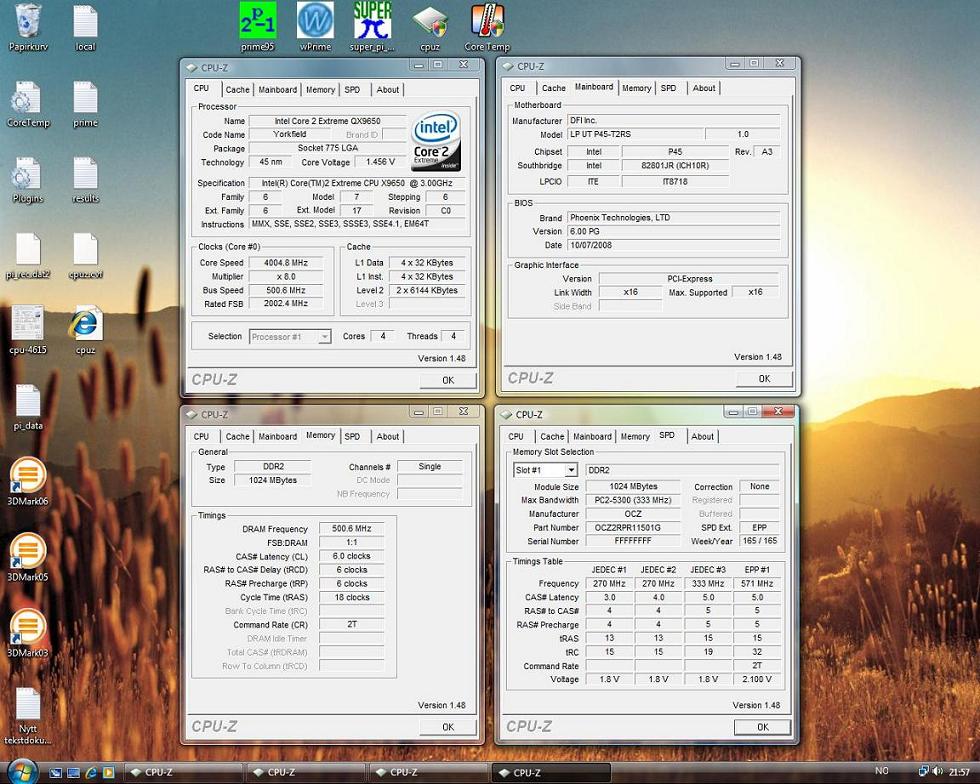Click the clock showing 21:57
The image size is (980, 784).
tap(959, 771)
